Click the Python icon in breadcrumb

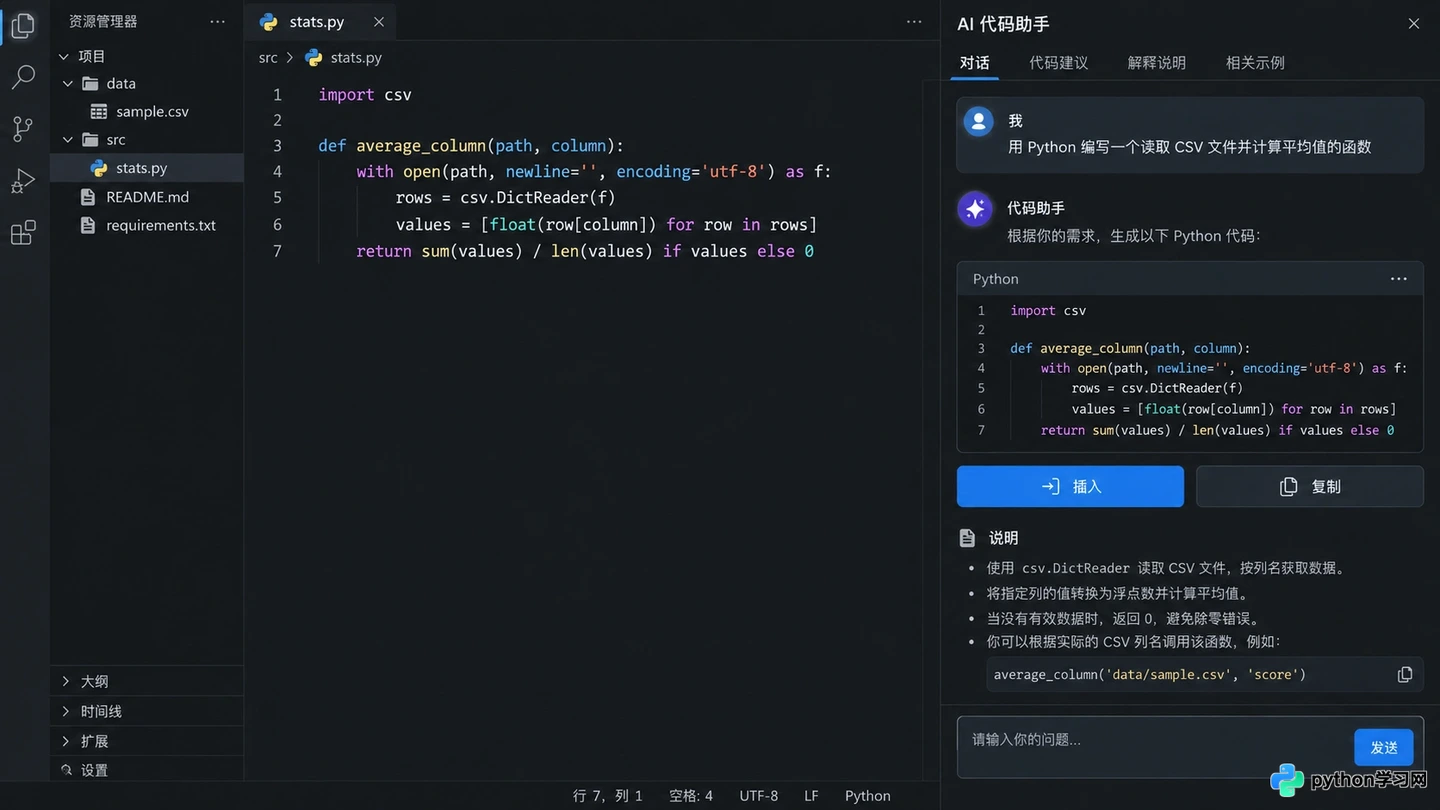314,58
